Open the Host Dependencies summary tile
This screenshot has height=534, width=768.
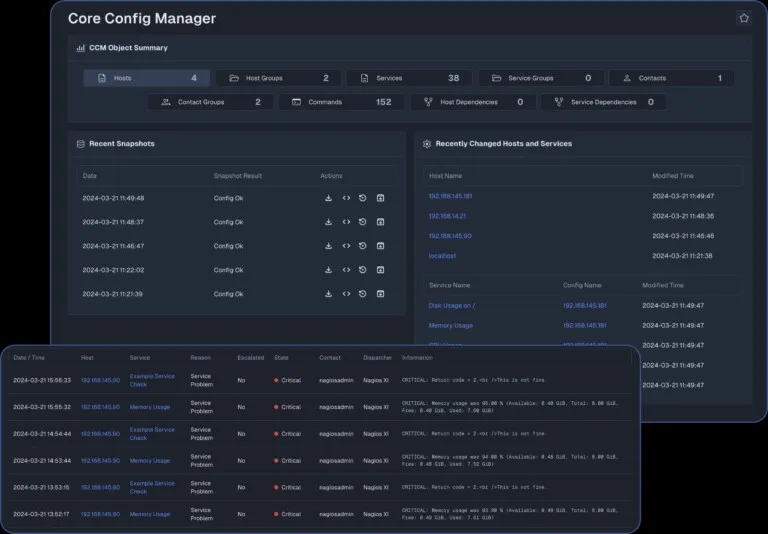point(473,102)
